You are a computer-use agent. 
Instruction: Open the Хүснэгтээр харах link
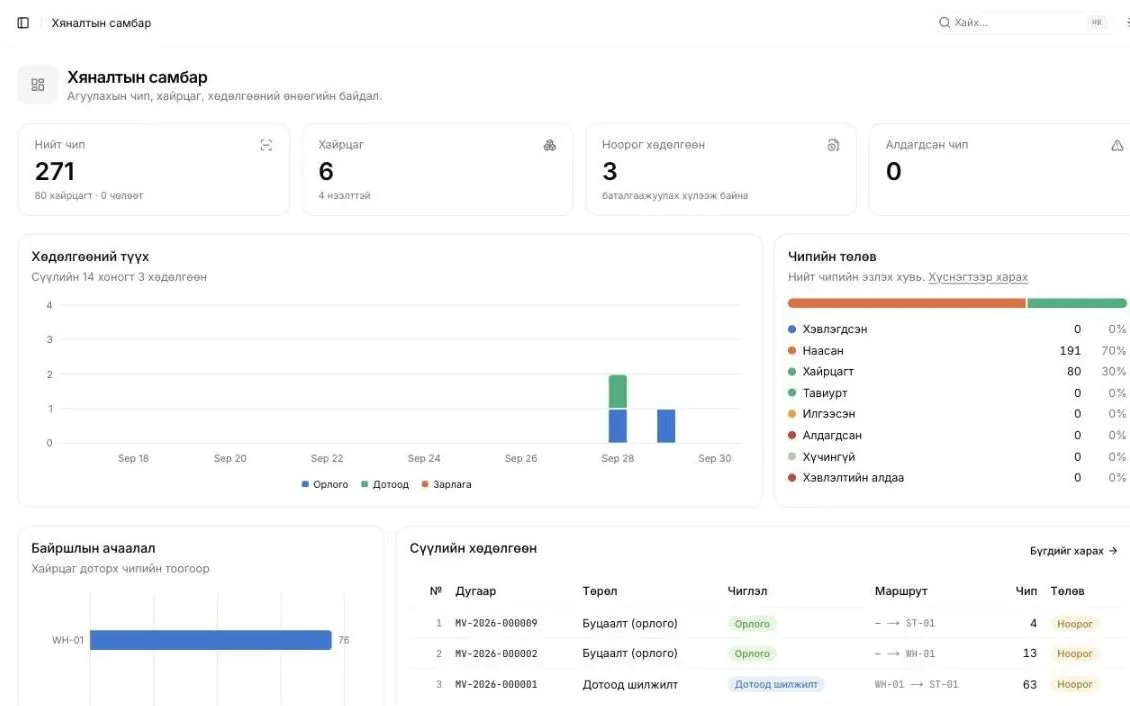(x=978, y=277)
